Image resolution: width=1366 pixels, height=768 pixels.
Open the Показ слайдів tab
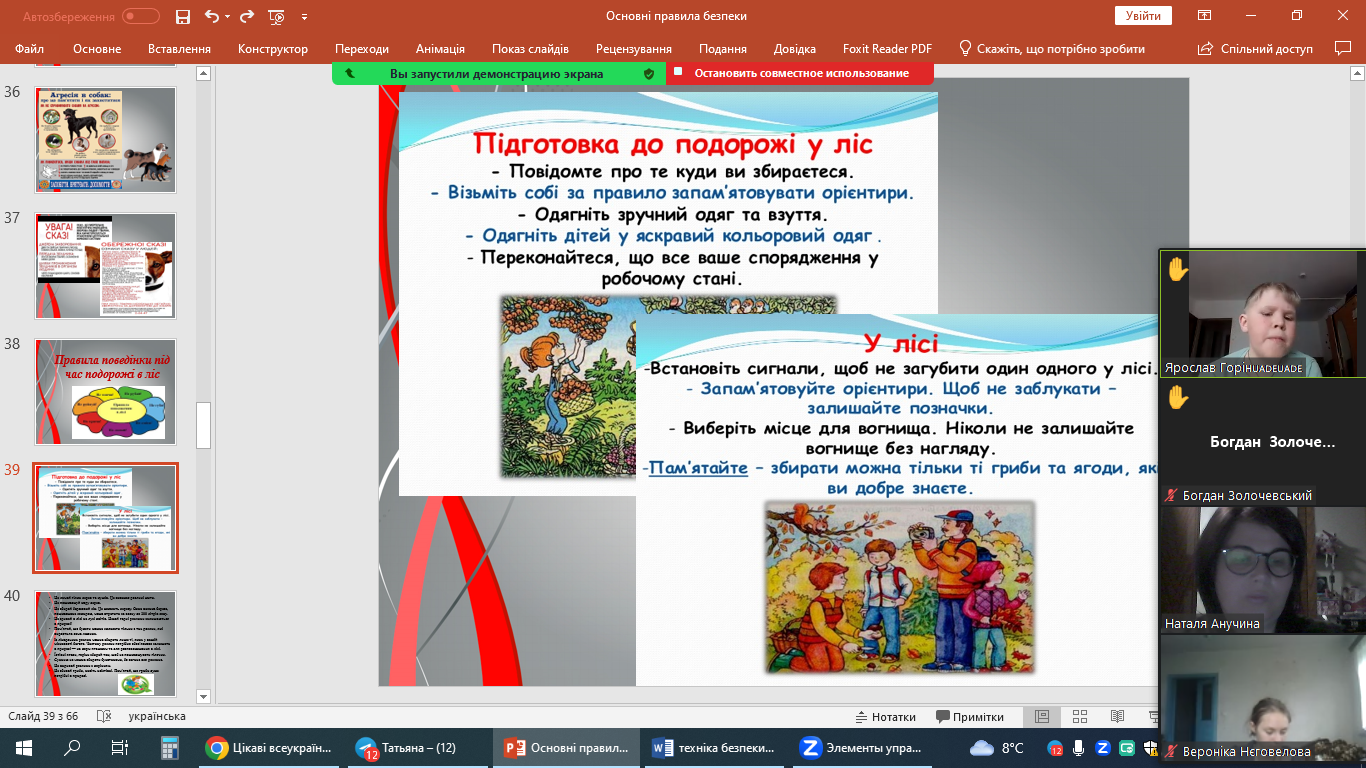coord(530,49)
